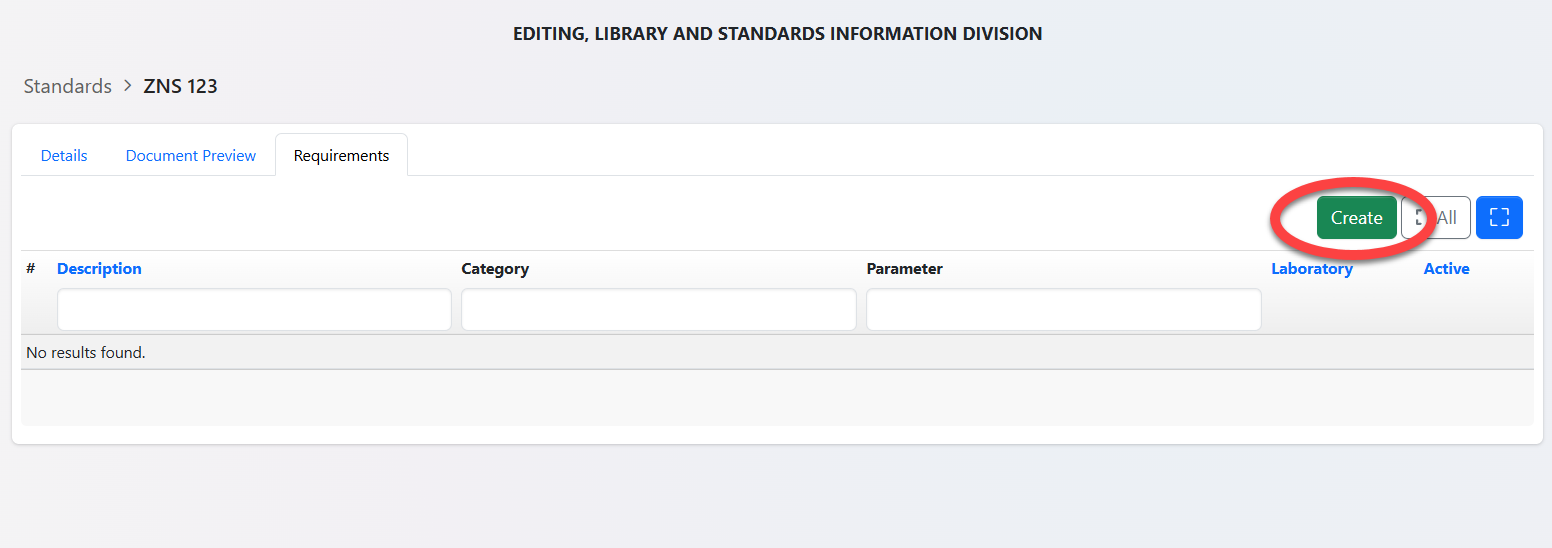Click the ZNS 123 breadcrumb title
The height and width of the screenshot is (548, 1552).
pyautogui.click(x=180, y=86)
